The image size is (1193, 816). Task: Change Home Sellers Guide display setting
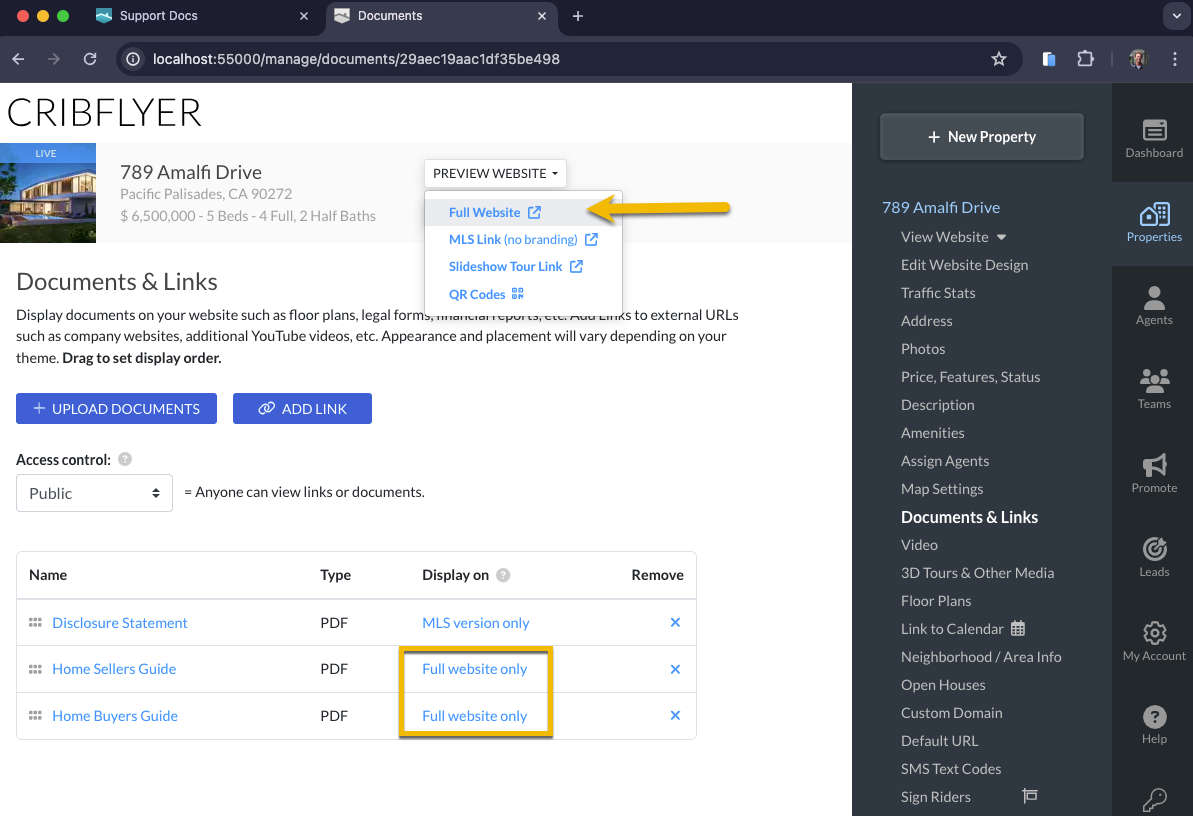click(x=475, y=669)
